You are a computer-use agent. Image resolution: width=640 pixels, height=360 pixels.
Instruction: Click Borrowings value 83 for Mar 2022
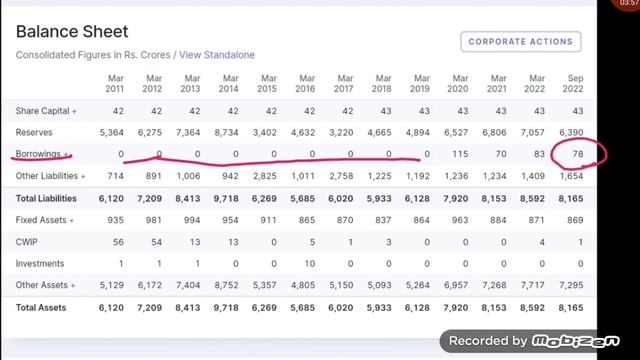tap(539, 154)
